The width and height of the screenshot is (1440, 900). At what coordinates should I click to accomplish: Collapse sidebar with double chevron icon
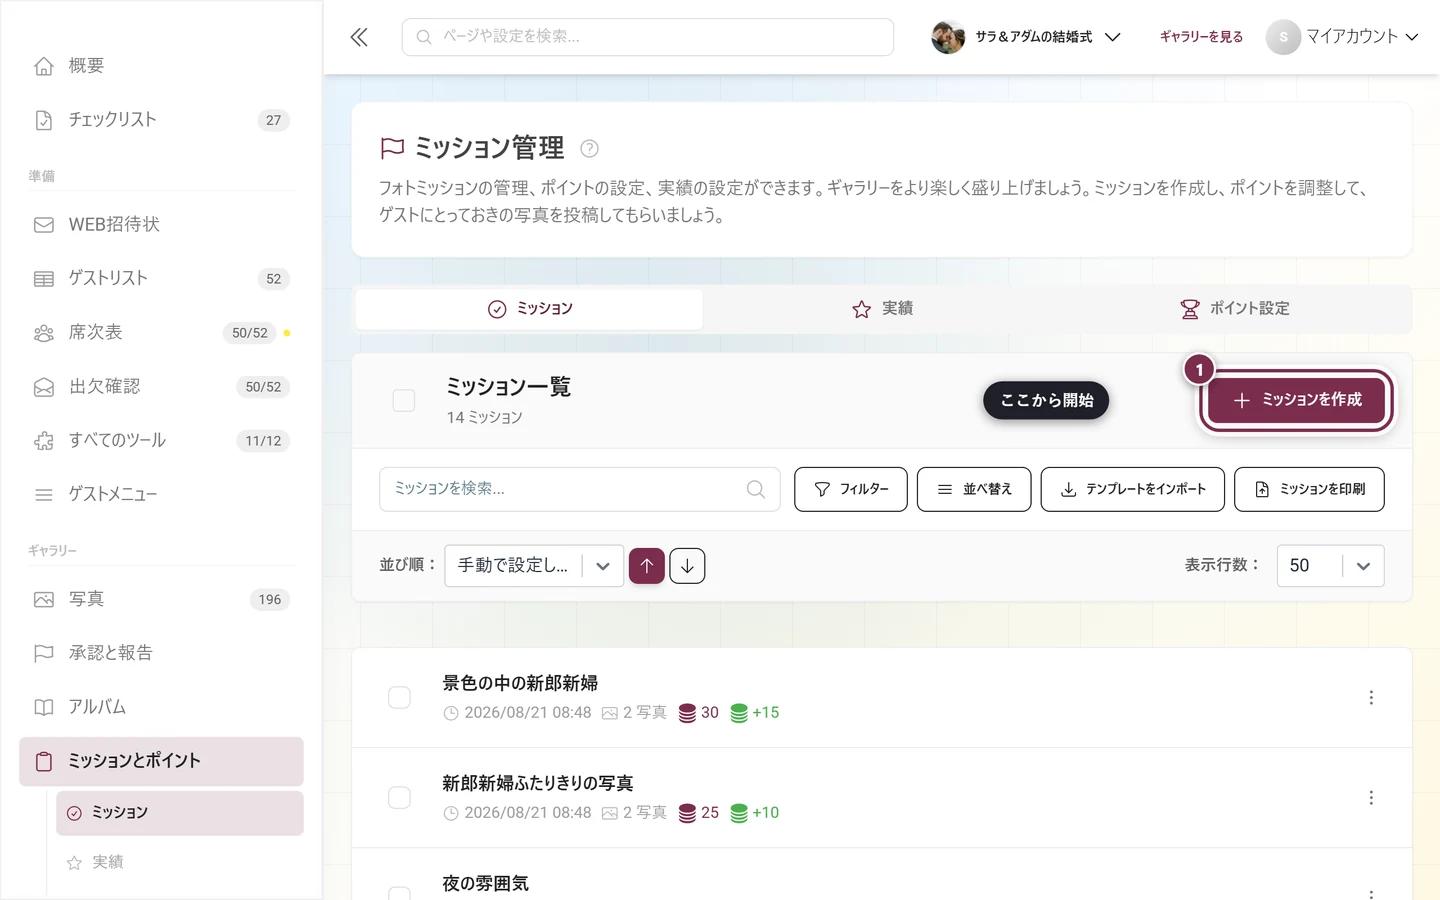[x=359, y=37]
